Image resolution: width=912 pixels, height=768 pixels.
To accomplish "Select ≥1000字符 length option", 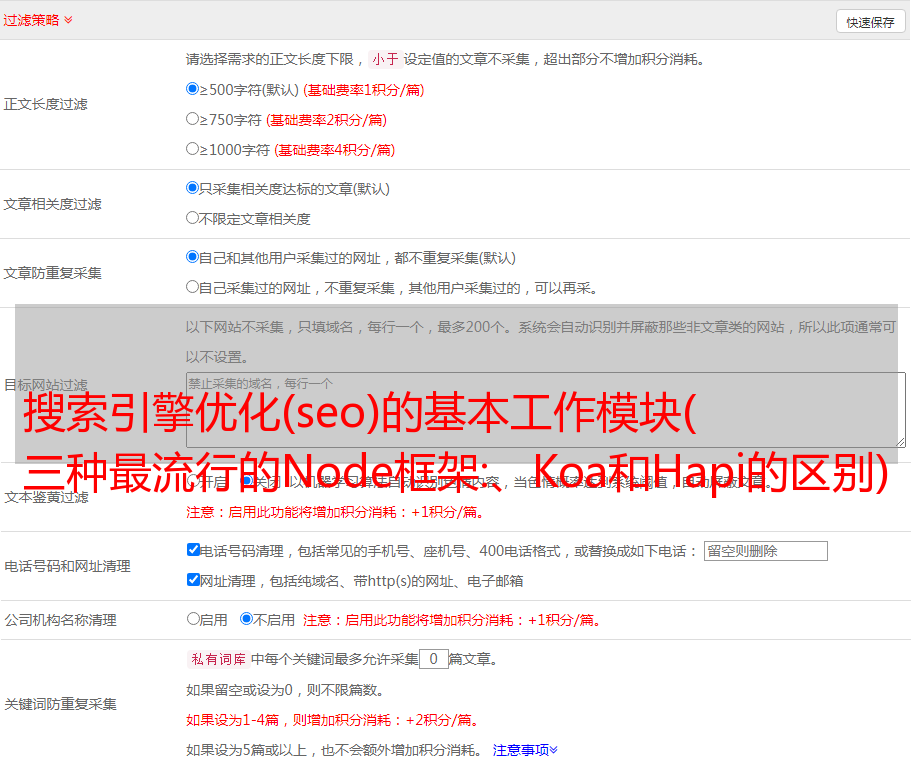I will click(192, 149).
